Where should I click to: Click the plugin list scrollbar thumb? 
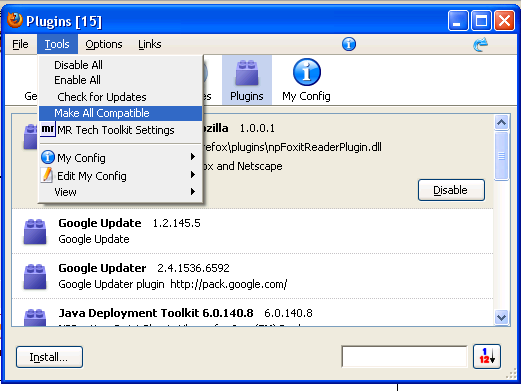[x=501, y=156]
